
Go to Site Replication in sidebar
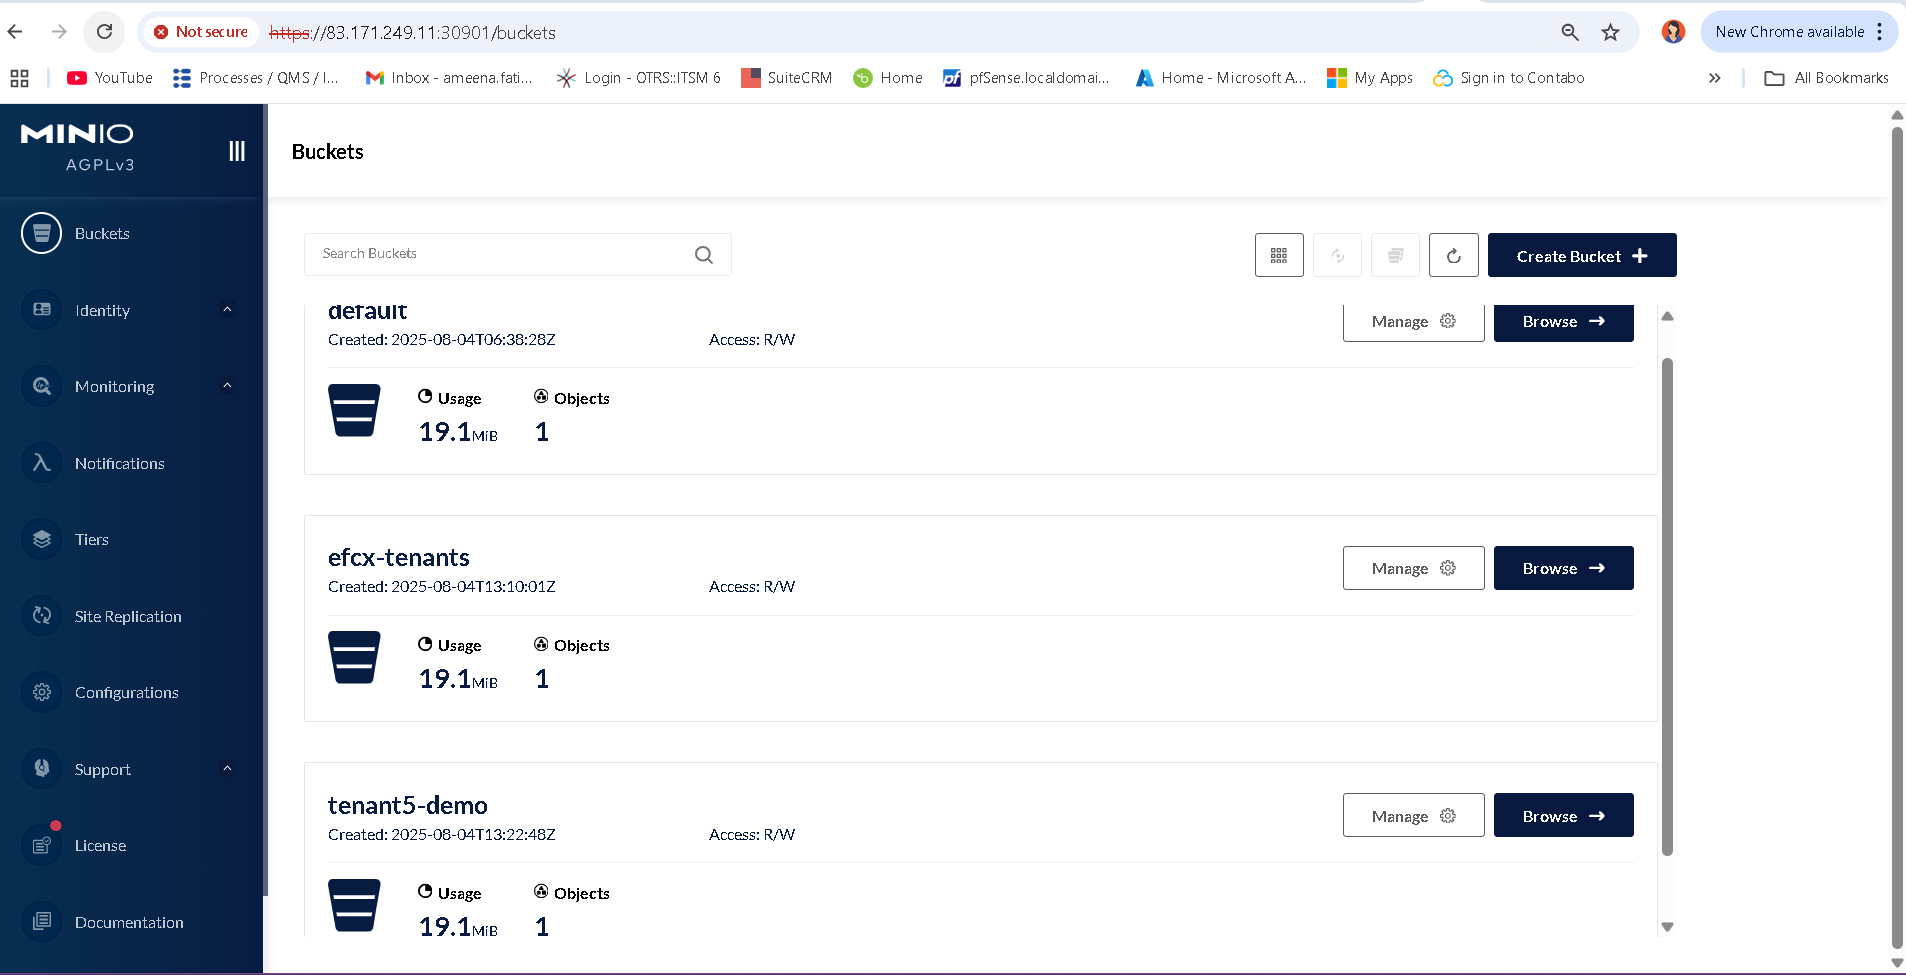128,617
